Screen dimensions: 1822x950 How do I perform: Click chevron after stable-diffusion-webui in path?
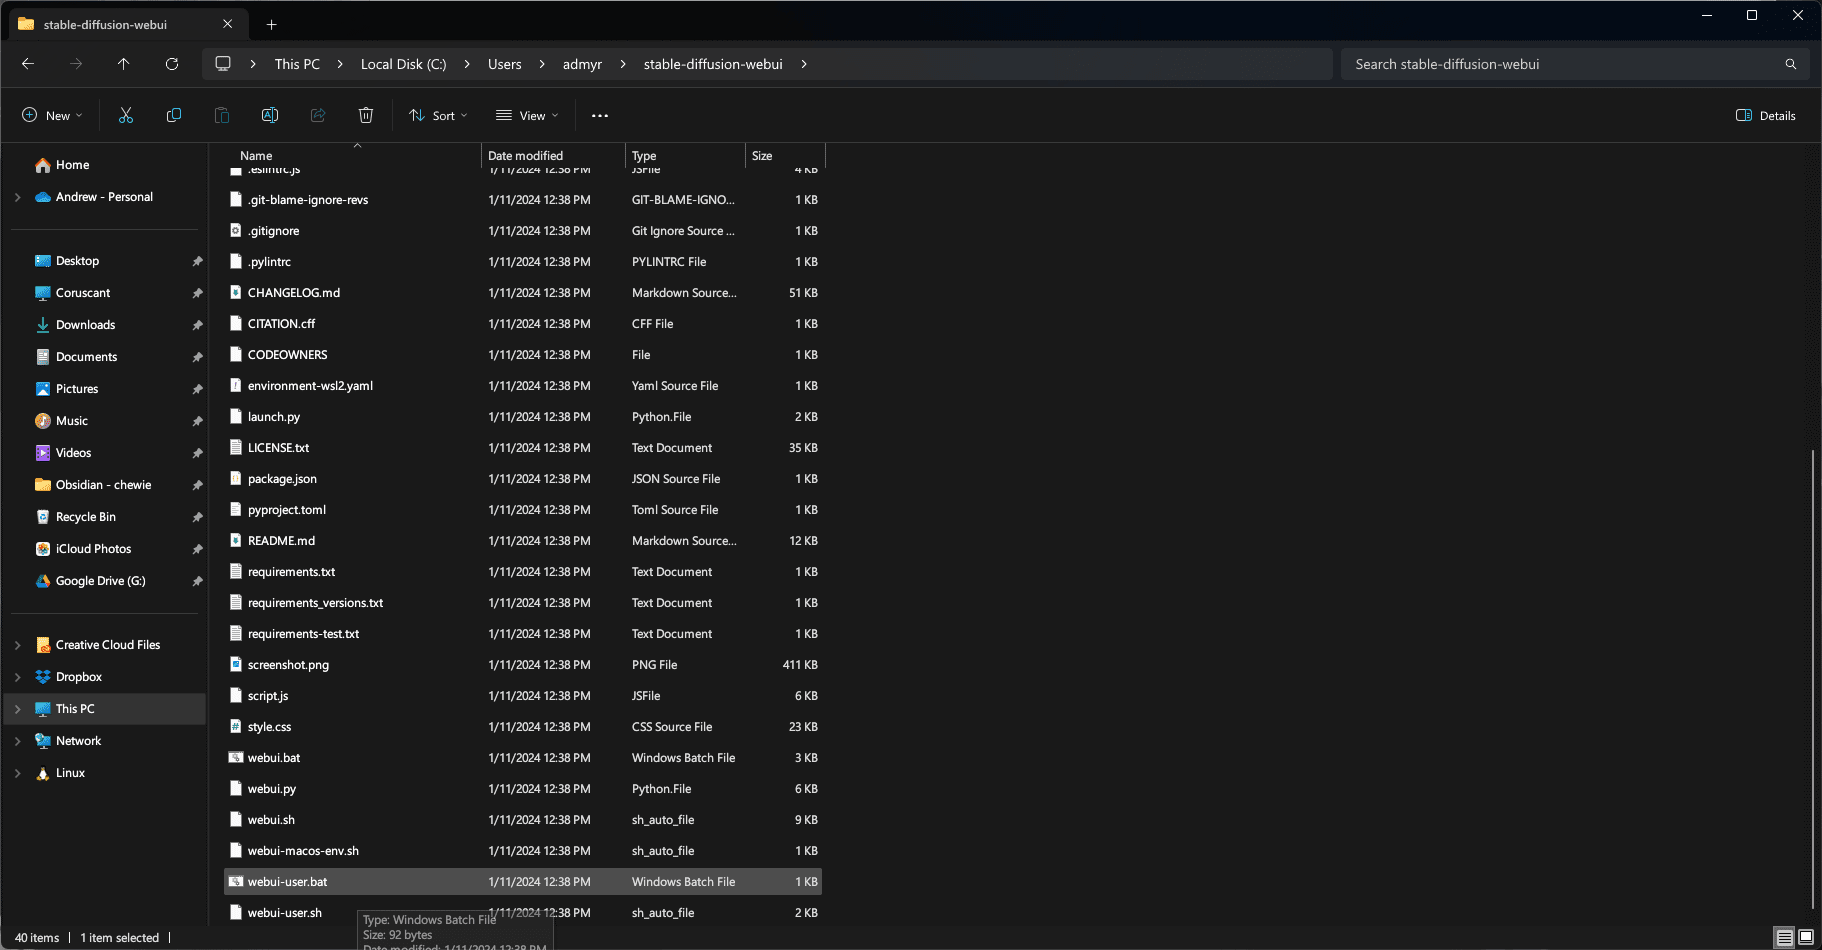click(x=804, y=64)
